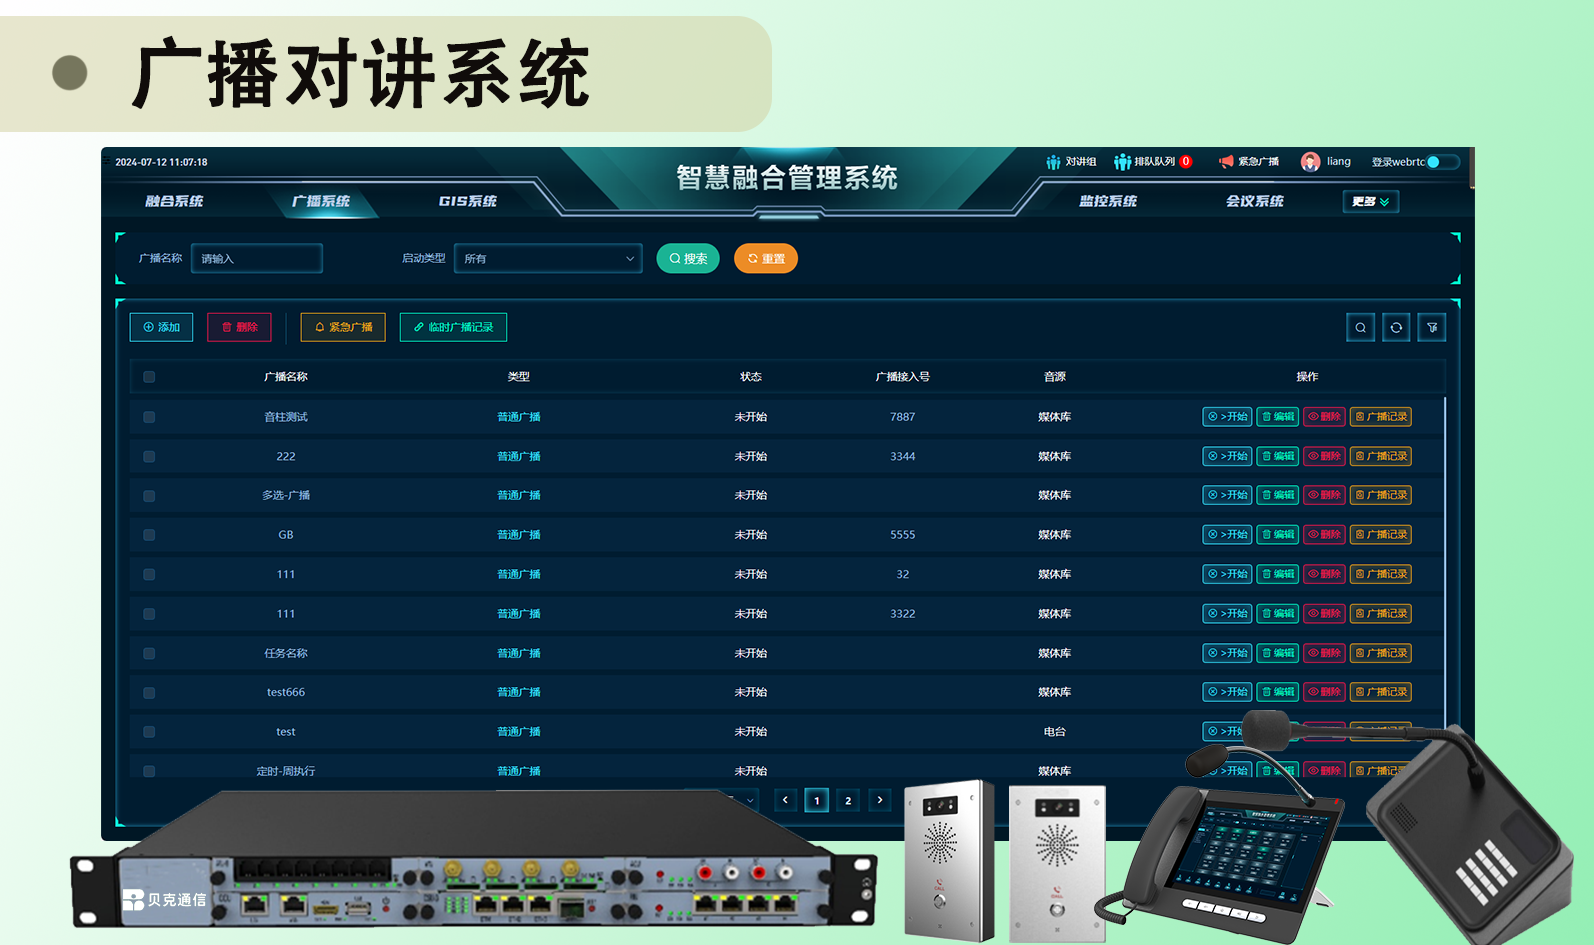Screen dimensions: 1594x945
Task: Edit the 多选-广播 row
Action: [1278, 495]
